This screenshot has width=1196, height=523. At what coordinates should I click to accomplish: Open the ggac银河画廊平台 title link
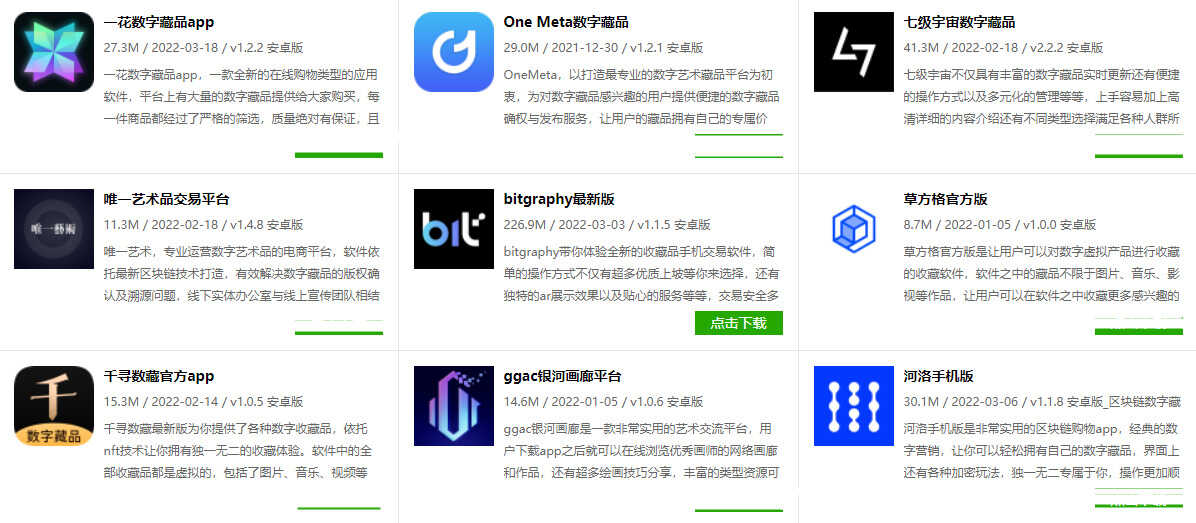[562, 376]
